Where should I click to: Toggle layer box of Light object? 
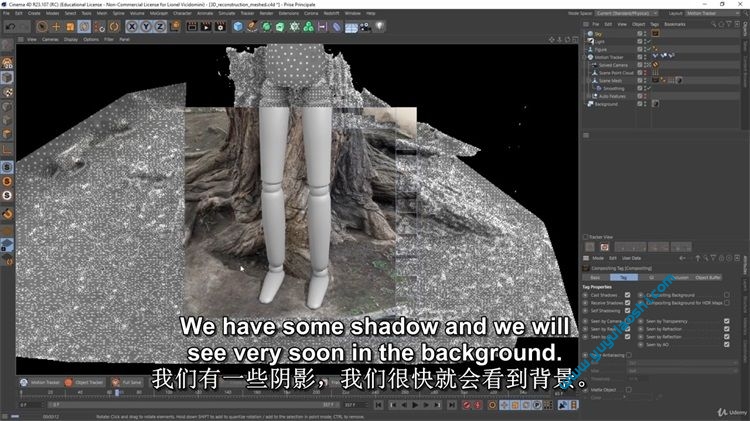pyautogui.click(x=640, y=42)
